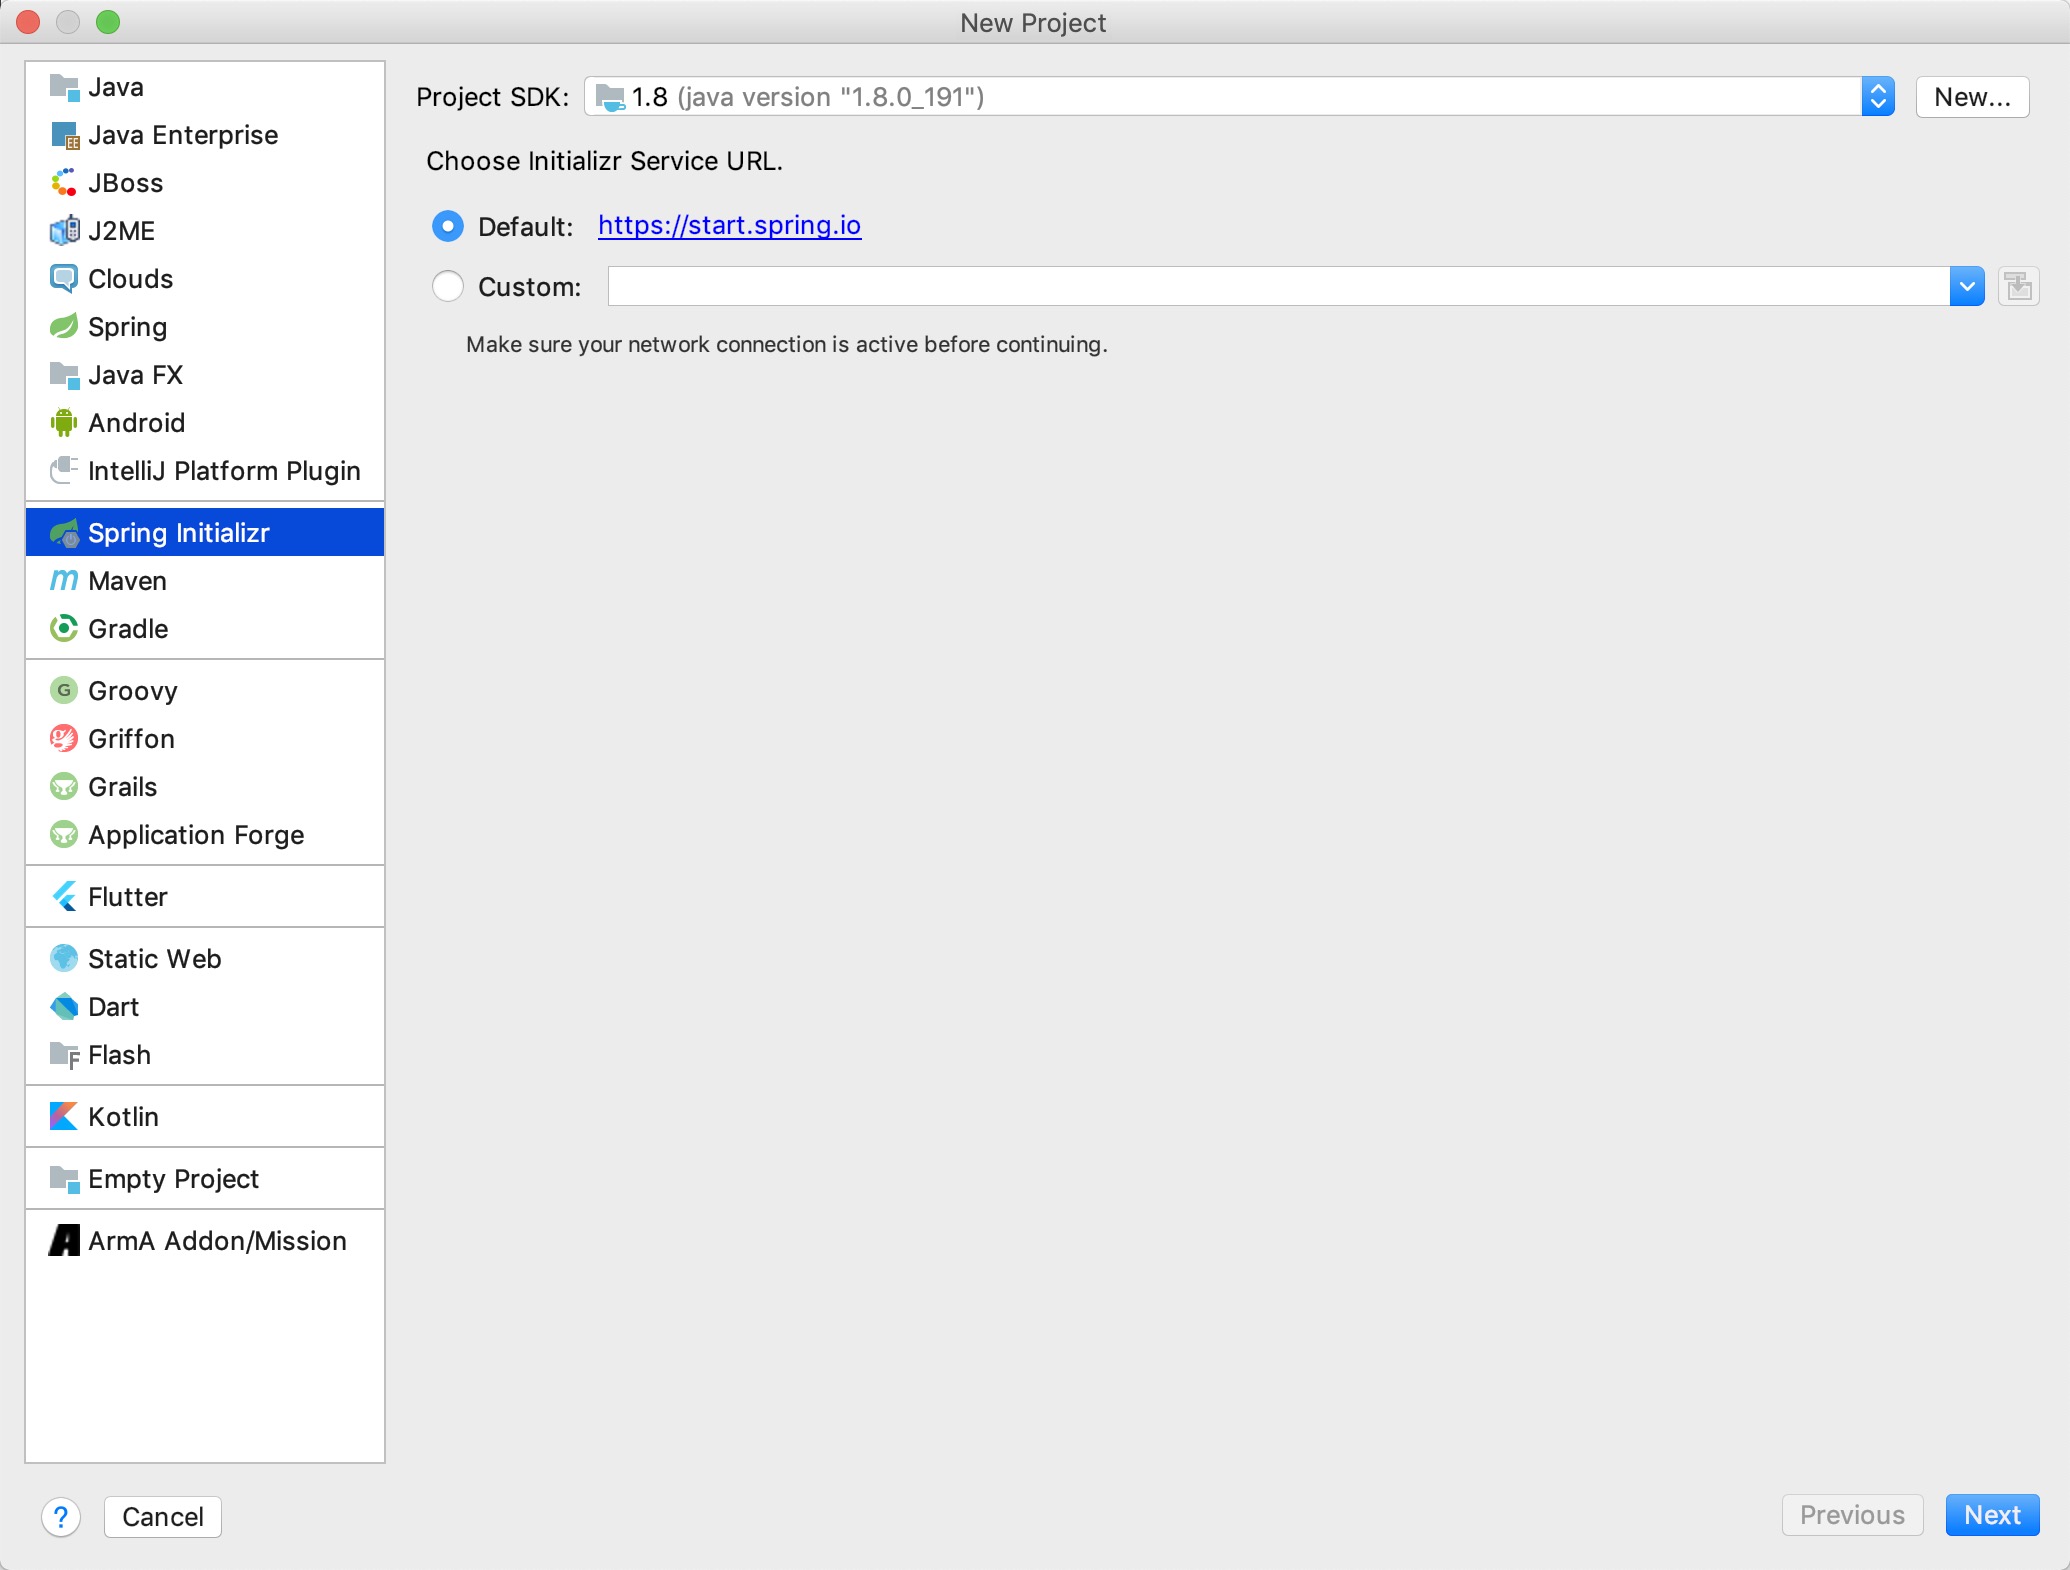Click the Java FX icon
This screenshot has width=2070, height=1570.
64,375
